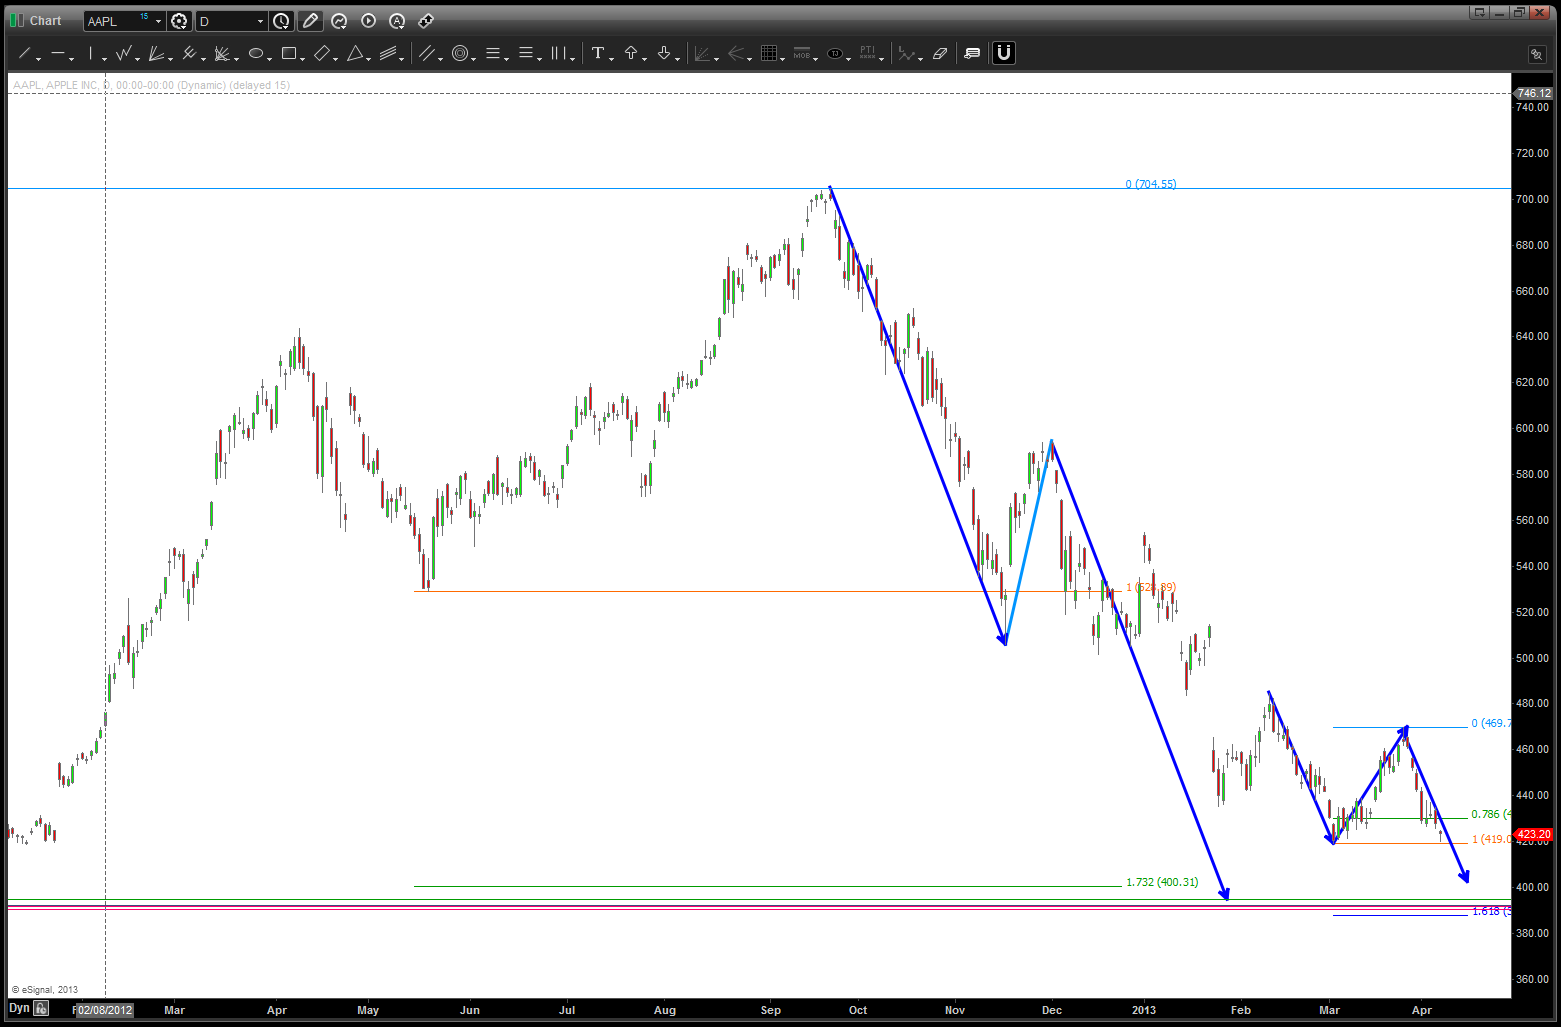Expand the D interval dropdown
The width and height of the screenshot is (1561, 1027).
point(260,21)
